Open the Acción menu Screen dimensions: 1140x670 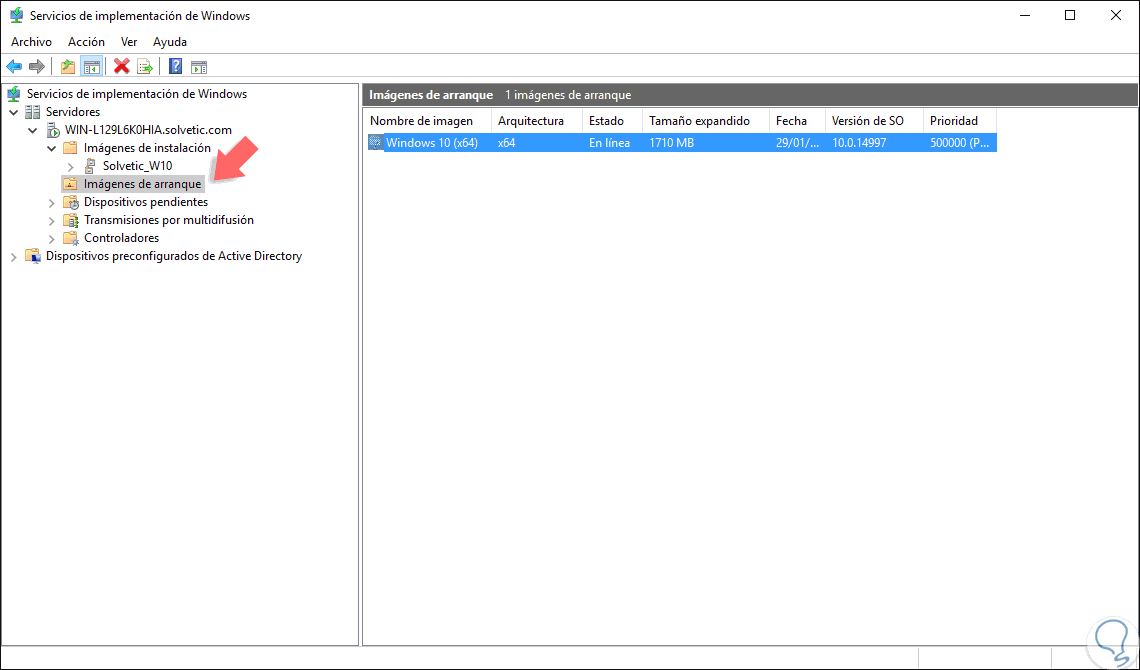(87, 42)
